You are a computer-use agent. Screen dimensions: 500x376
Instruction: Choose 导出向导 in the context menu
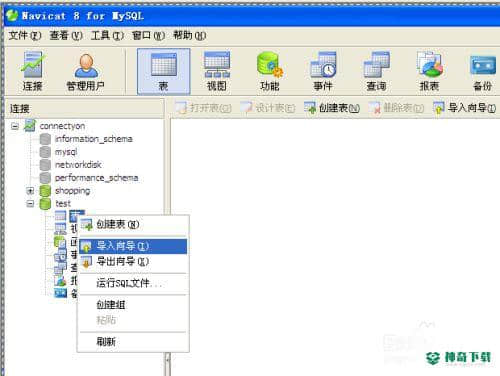(133, 261)
